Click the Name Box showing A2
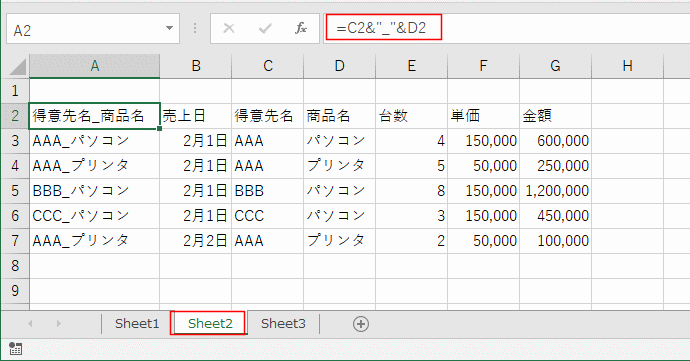690x361 pixels. coord(93,29)
